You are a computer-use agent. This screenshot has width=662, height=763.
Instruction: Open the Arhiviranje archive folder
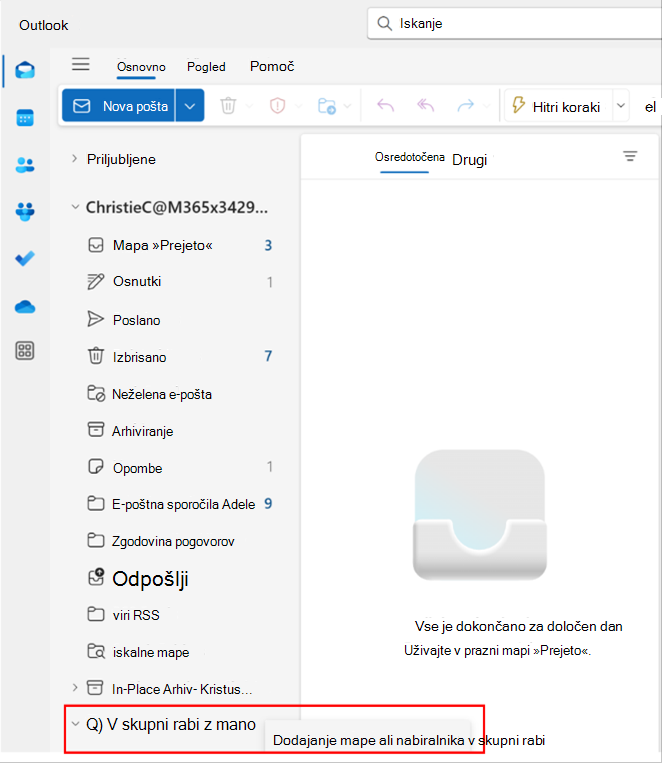(179, 431)
